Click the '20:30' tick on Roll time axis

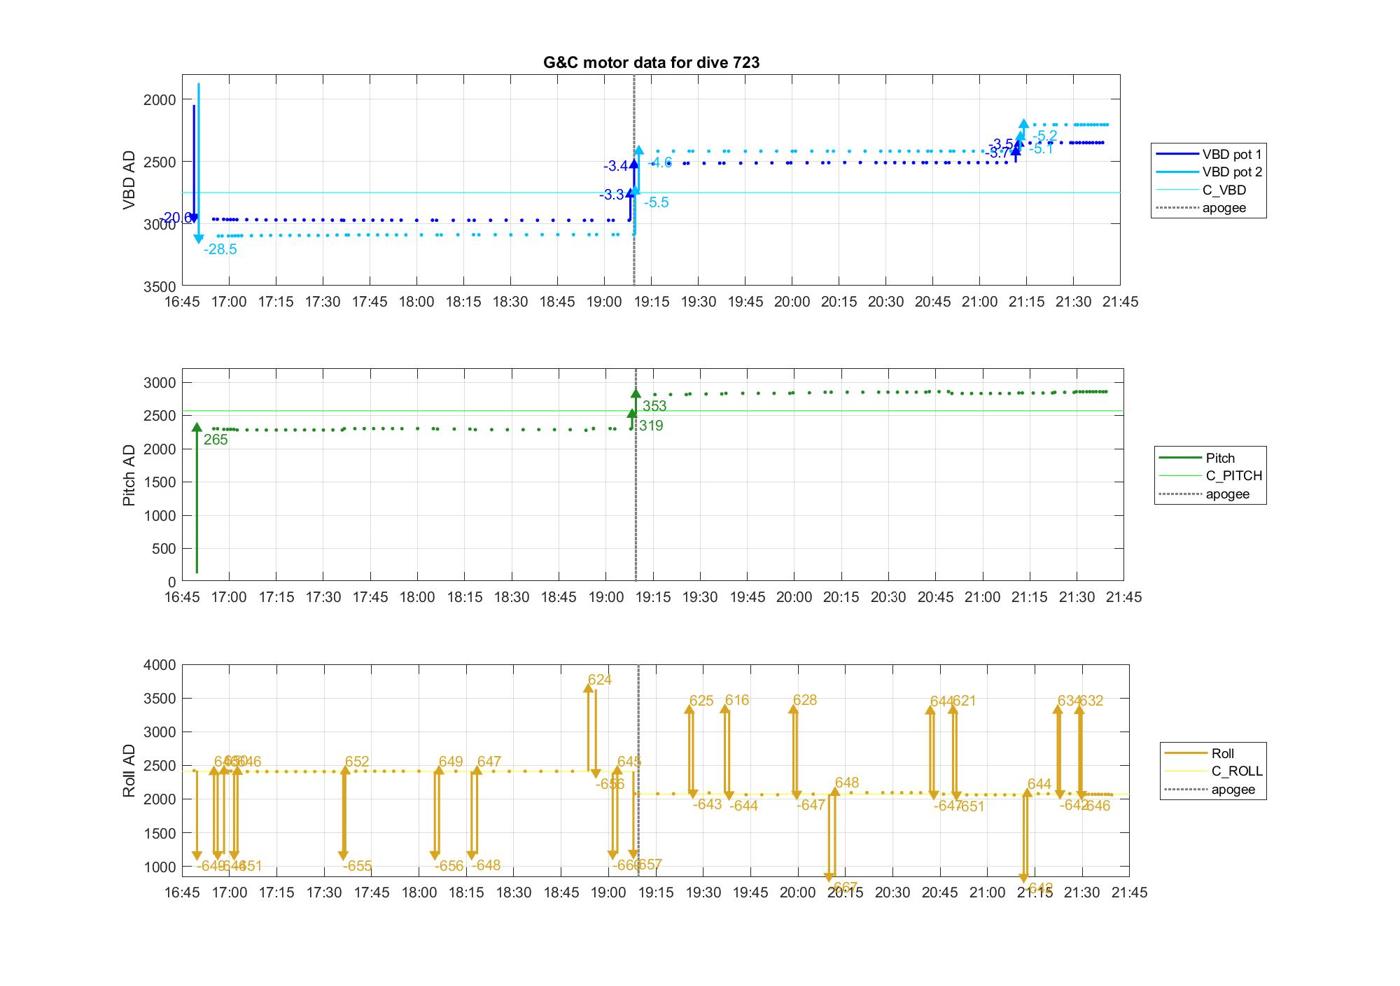click(x=893, y=892)
